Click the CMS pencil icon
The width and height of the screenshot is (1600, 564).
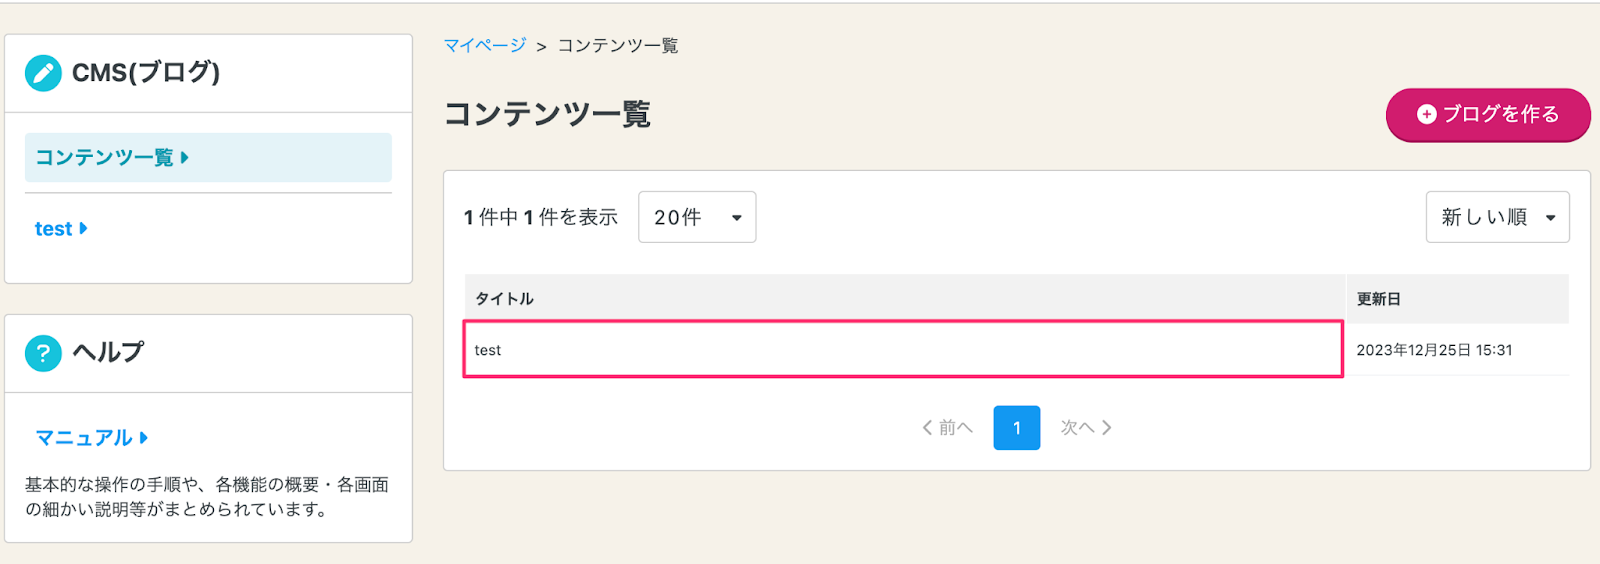coord(43,72)
